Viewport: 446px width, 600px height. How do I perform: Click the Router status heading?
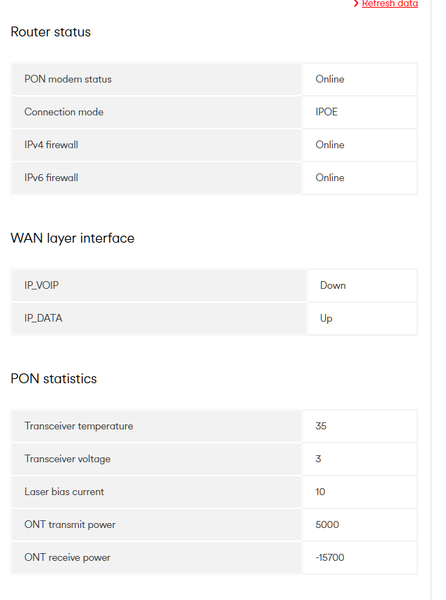pos(50,32)
